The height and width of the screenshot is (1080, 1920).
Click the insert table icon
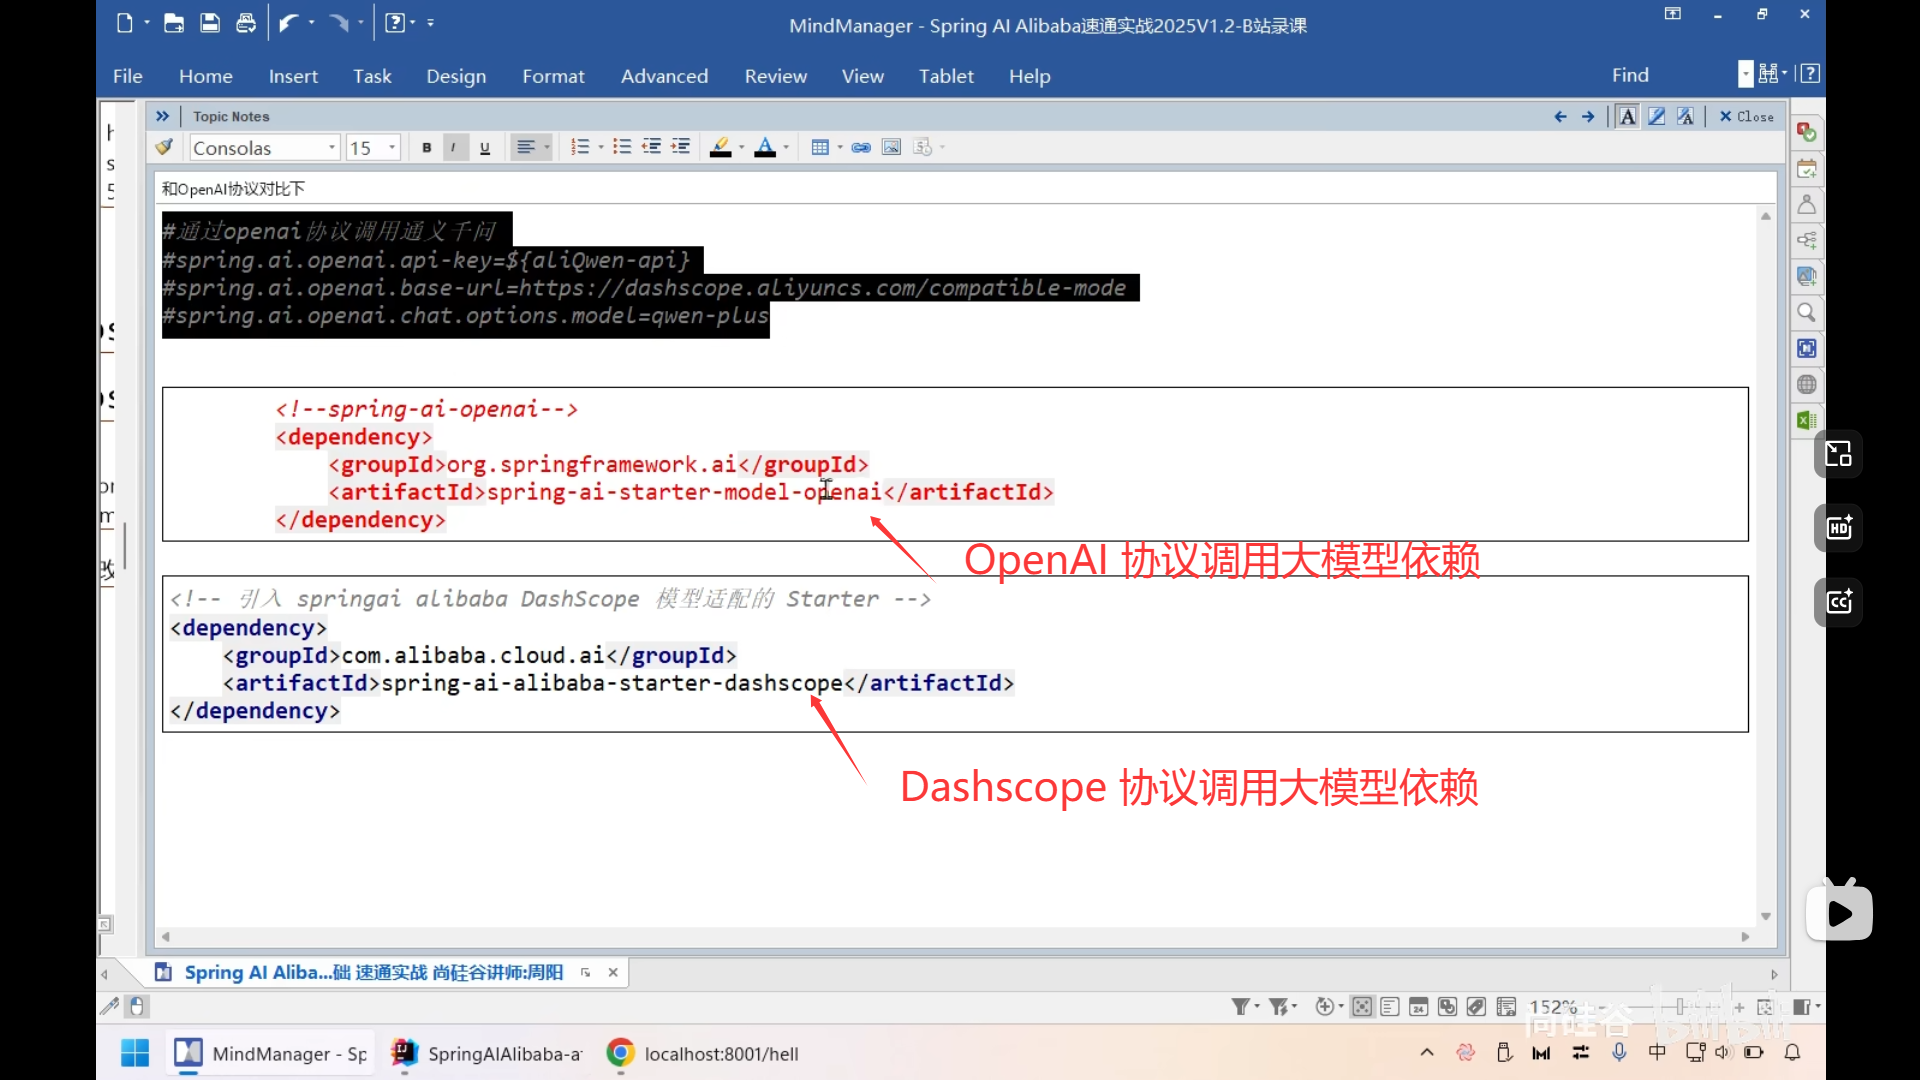[x=820, y=148]
